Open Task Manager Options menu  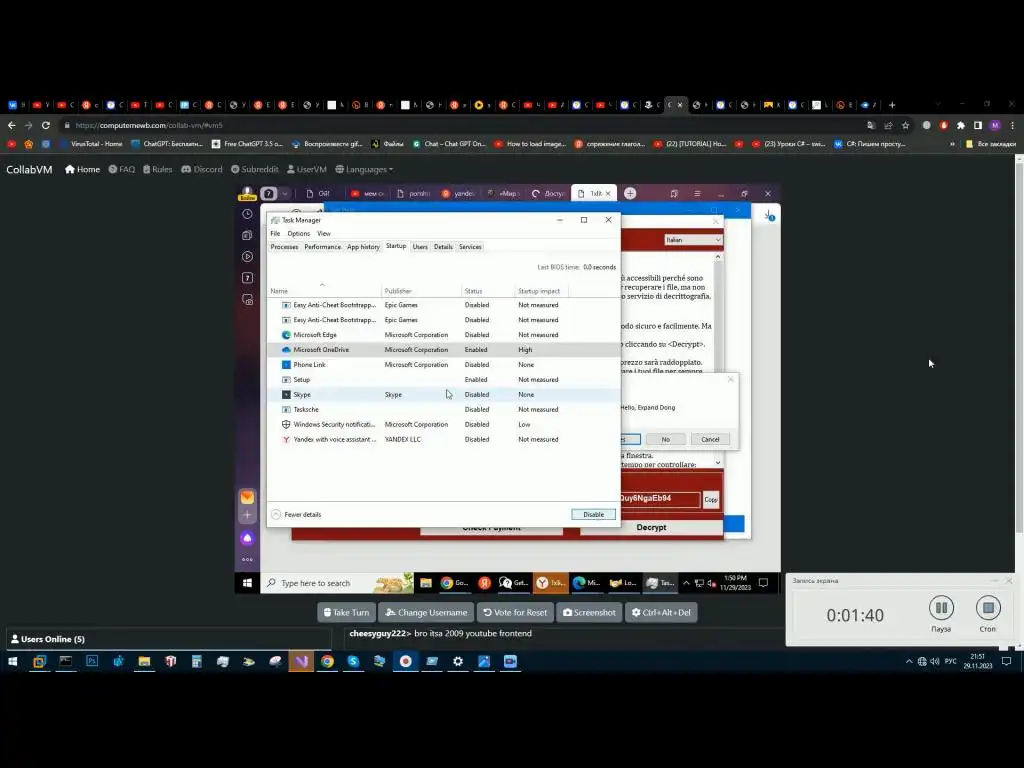click(298, 234)
